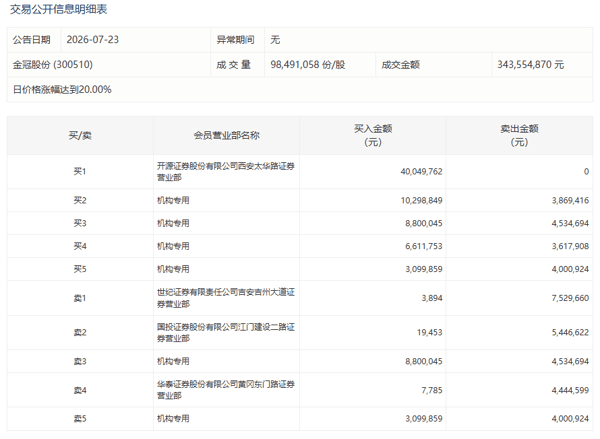This screenshot has width=600, height=439.
Task: Click sell amount 3,869,416
Action: (570, 200)
